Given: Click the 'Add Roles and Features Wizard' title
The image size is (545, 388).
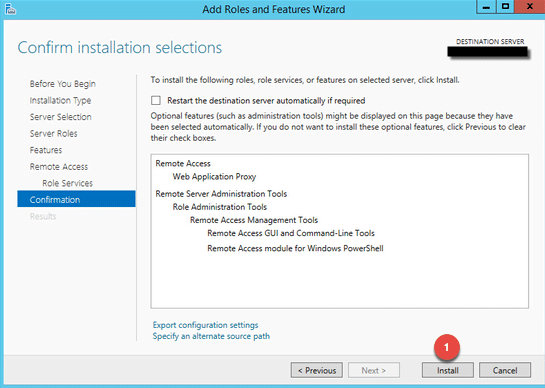Looking at the screenshot, I should pyautogui.click(x=274, y=9).
